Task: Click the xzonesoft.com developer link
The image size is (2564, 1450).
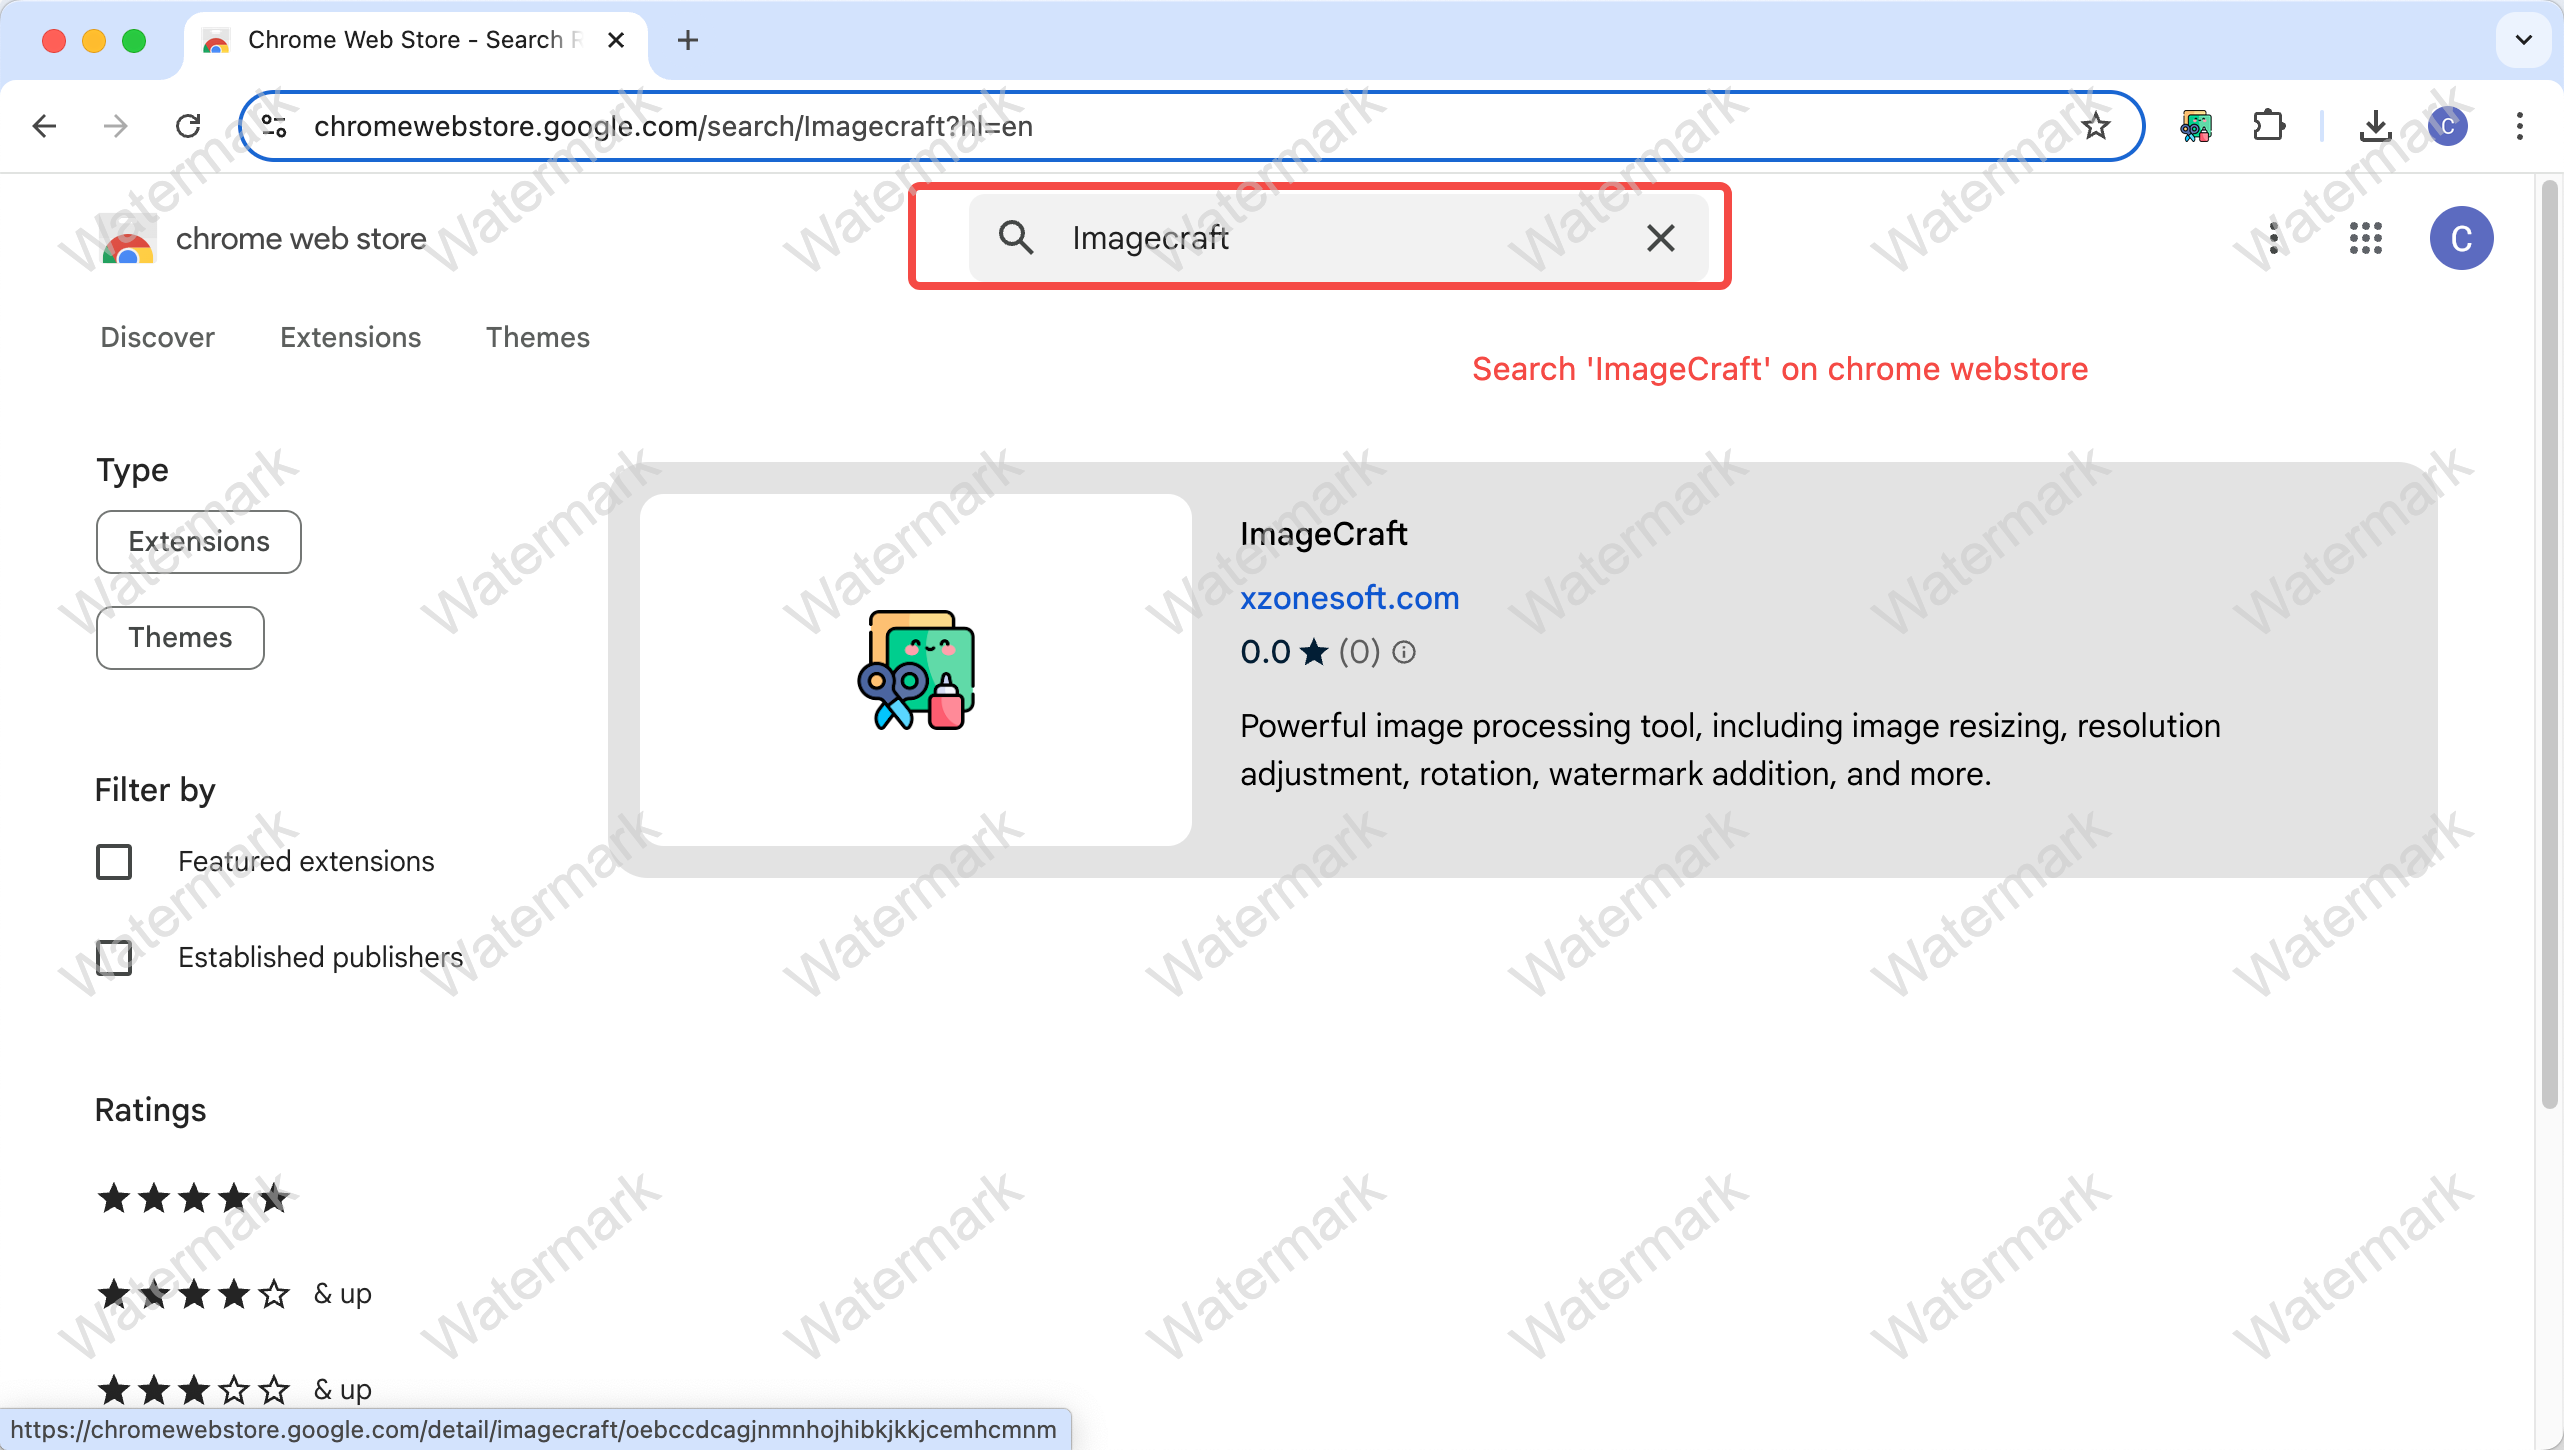Action: 1349,597
